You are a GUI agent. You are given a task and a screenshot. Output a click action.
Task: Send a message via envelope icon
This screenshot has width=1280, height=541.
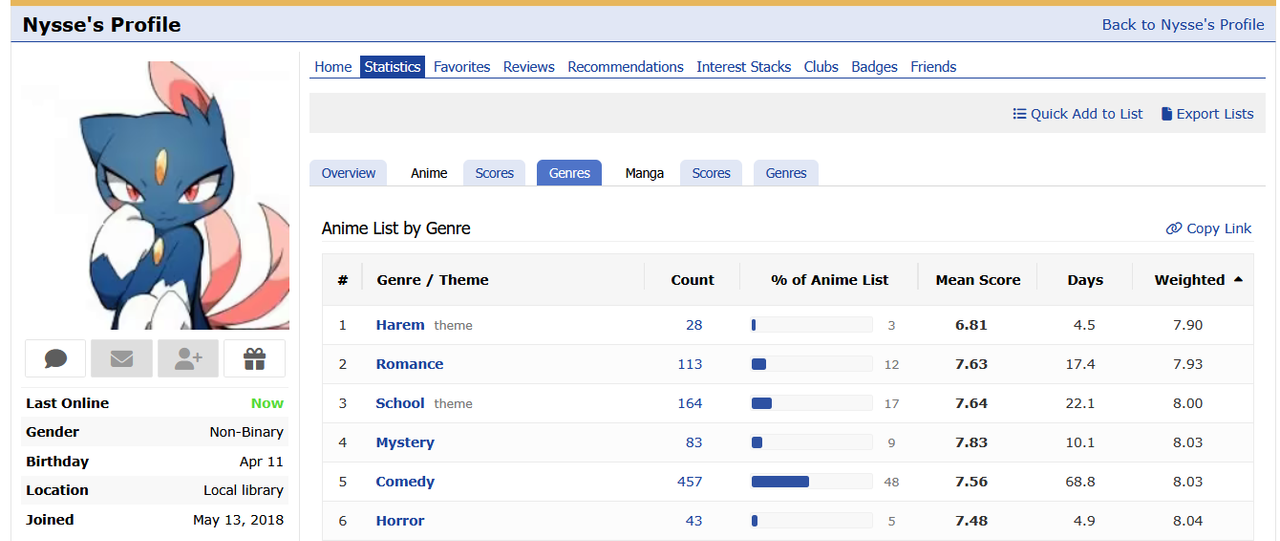tap(122, 358)
